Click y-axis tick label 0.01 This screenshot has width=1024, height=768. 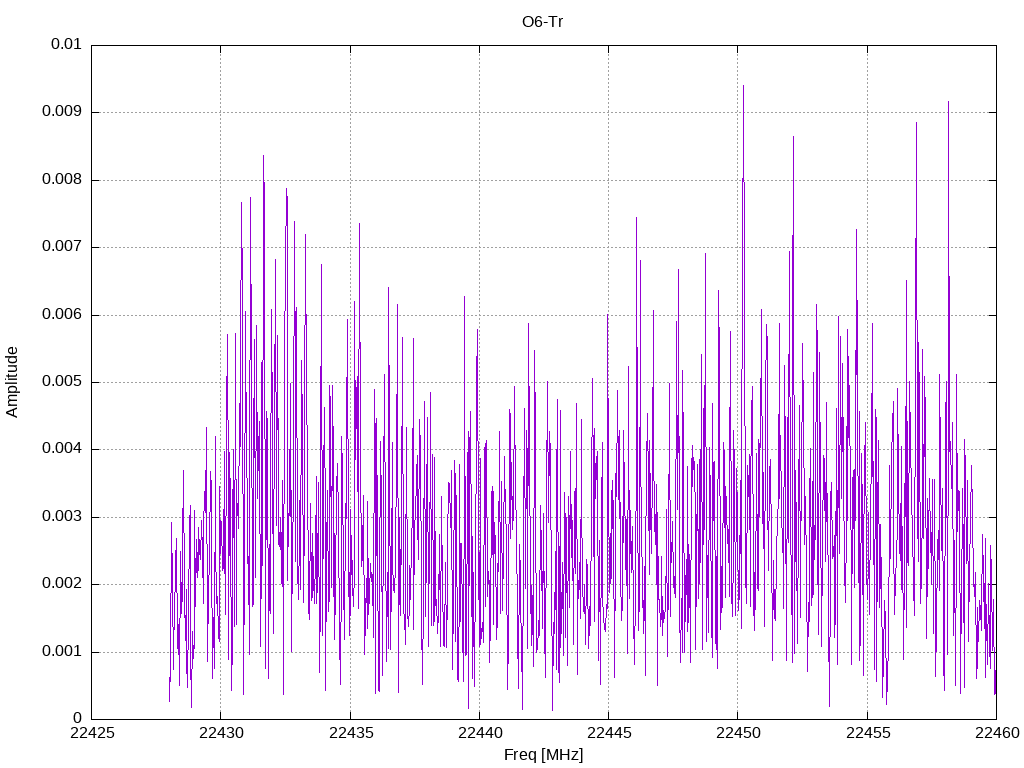coord(67,44)
